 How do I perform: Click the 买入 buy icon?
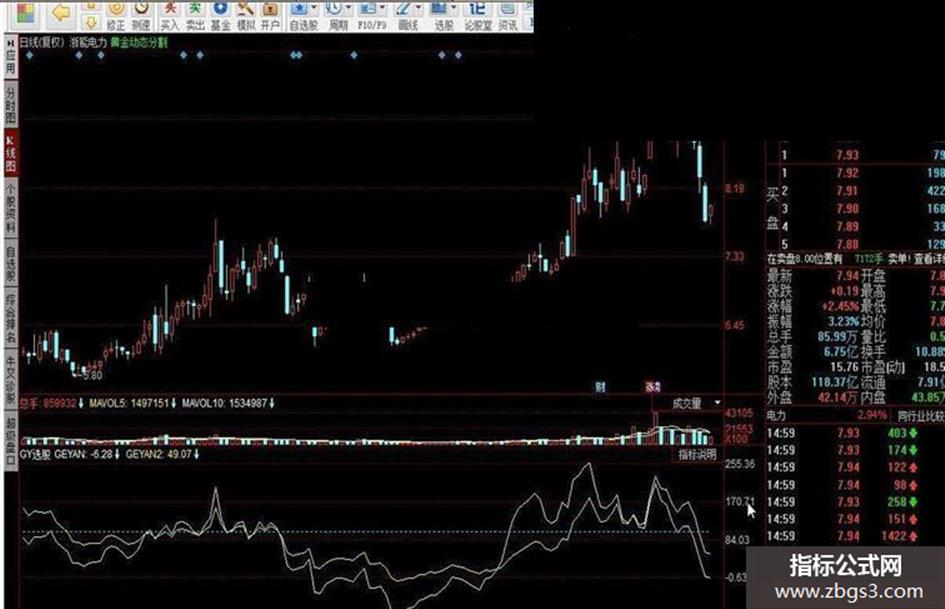pyautogui.click(x=170, y=16)
